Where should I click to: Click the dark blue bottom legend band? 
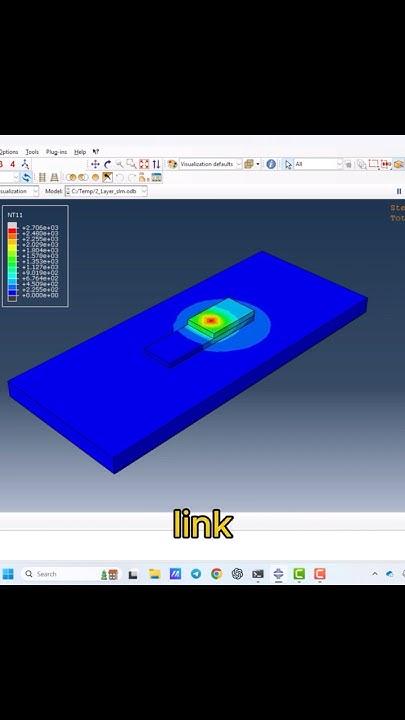(x=12, y=292)
